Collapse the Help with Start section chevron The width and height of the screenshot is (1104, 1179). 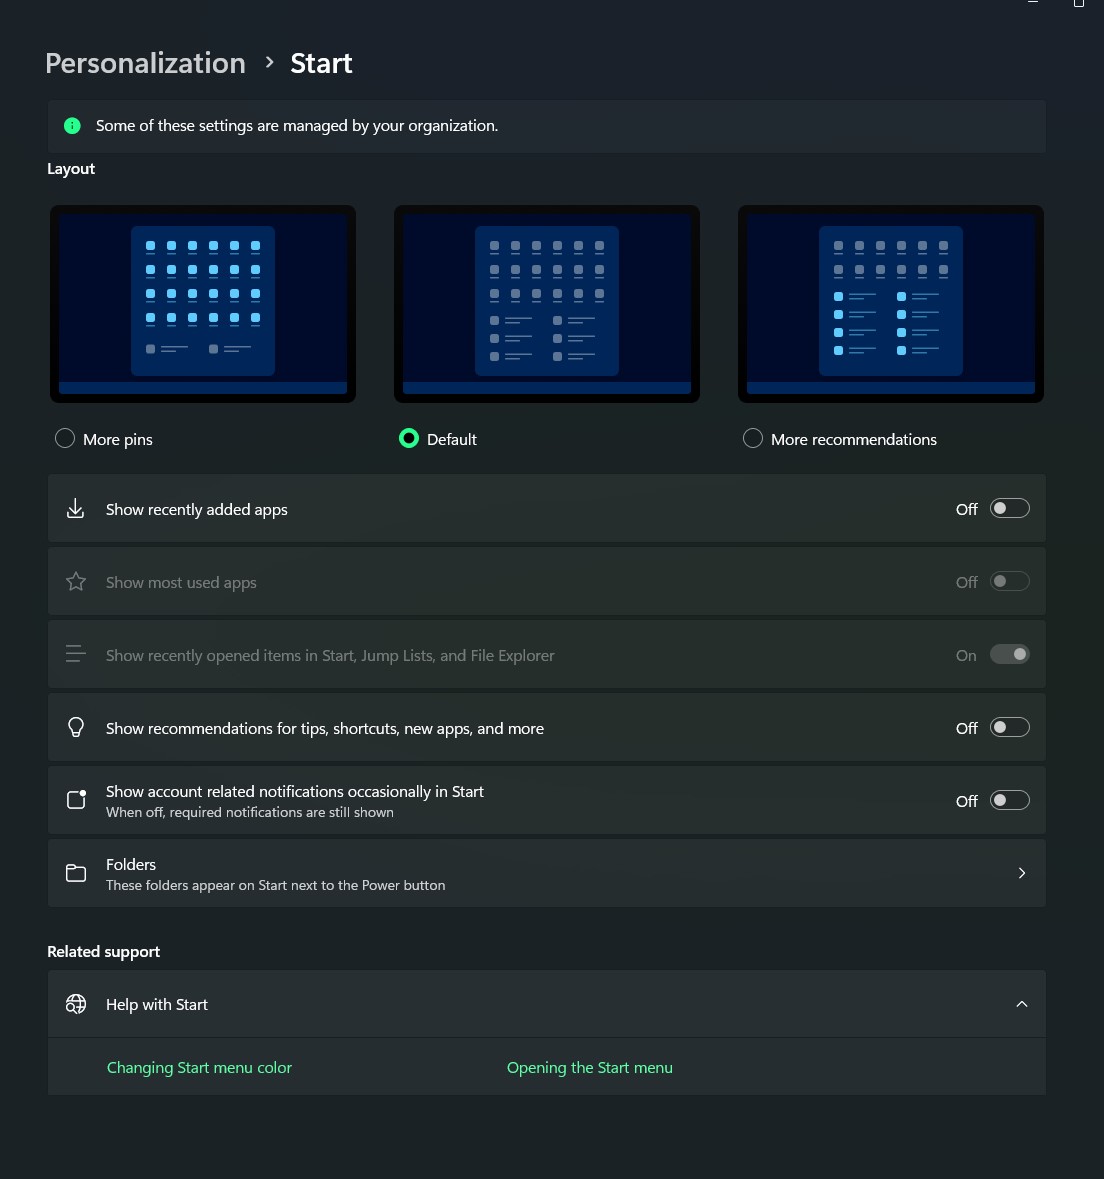click(1021, 1004)
